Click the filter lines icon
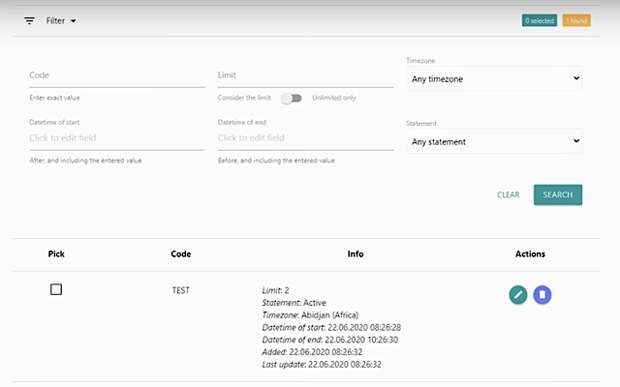Viewport: 620px width, 387px height. coord(29,21)
